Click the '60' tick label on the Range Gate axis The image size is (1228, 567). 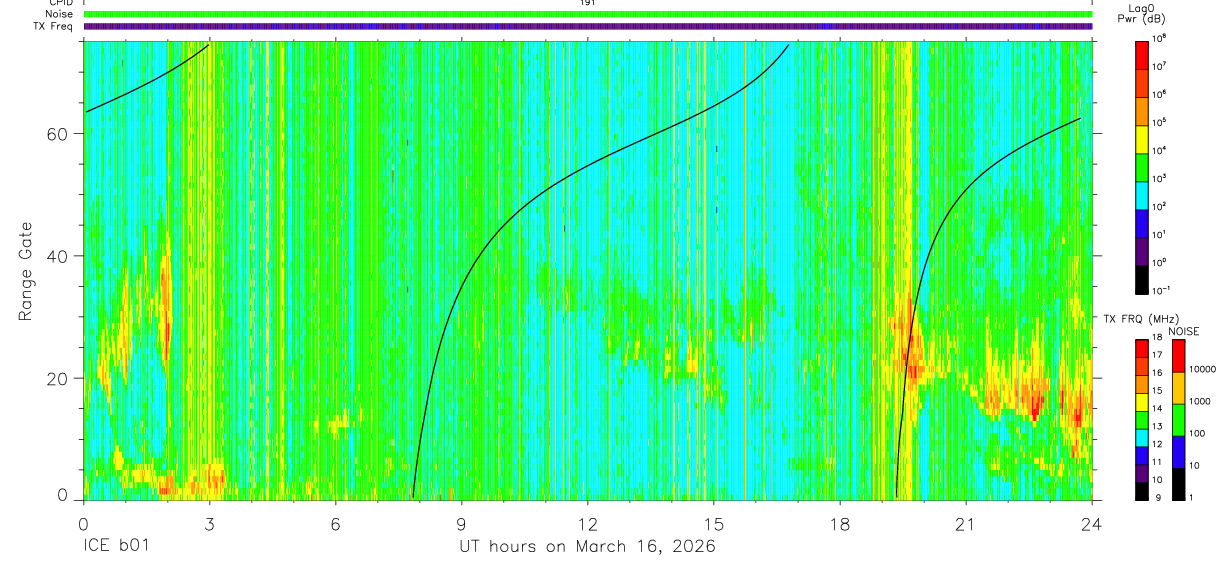pyautogui.click(x=58, y=134)
